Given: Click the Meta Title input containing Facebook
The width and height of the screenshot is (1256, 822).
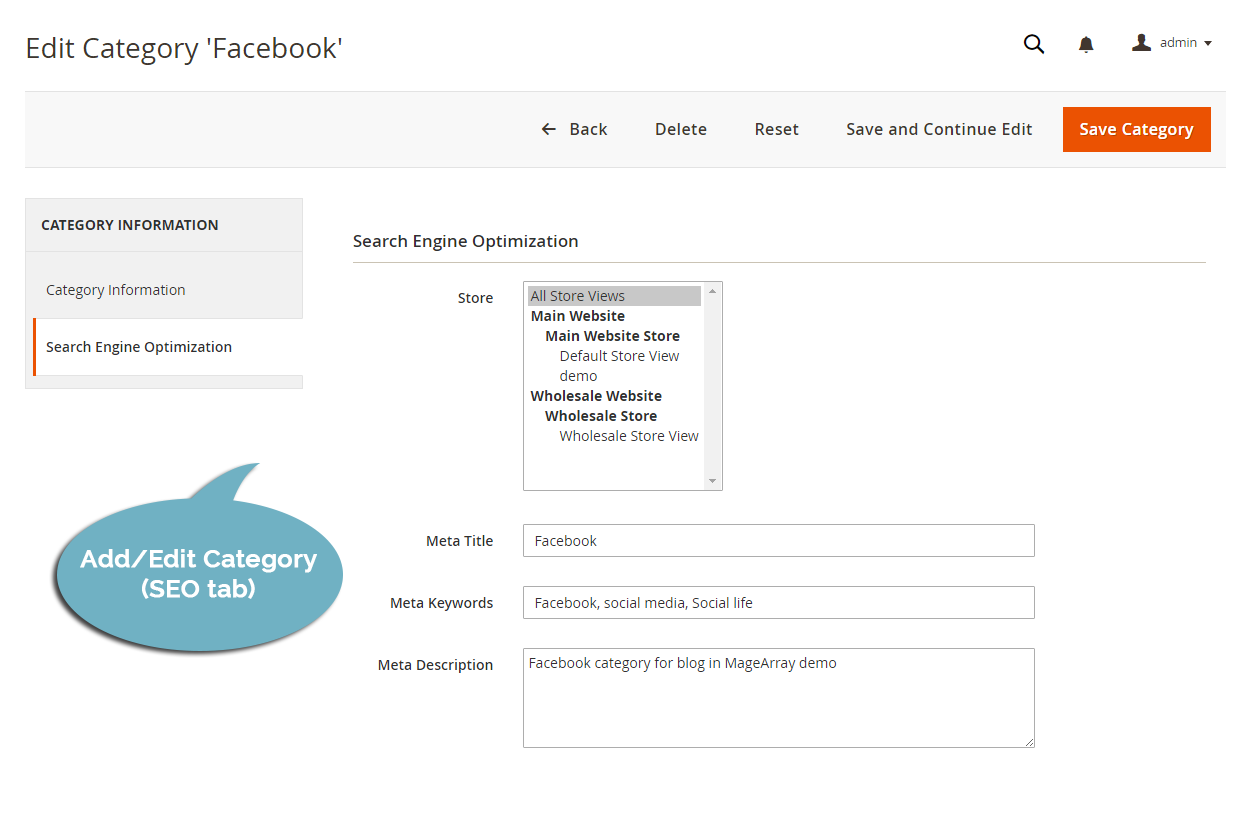Looking at the screenshot, I should tap(778, 540).
